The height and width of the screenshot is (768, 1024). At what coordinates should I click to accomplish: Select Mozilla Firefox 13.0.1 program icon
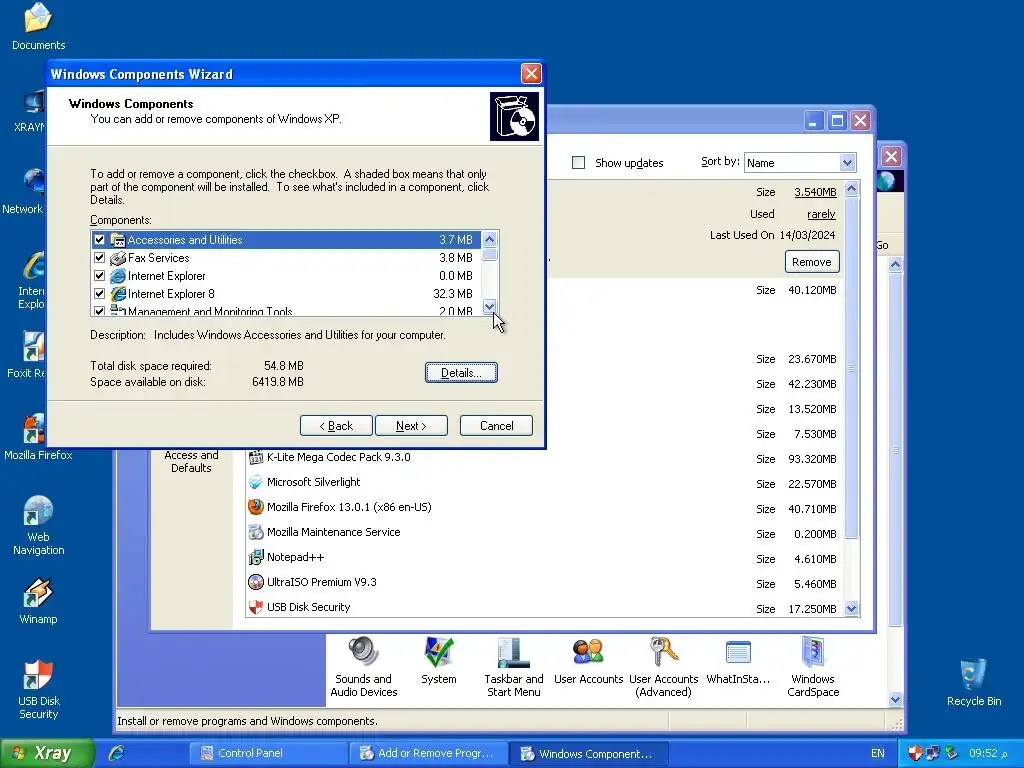coord(256,507)
